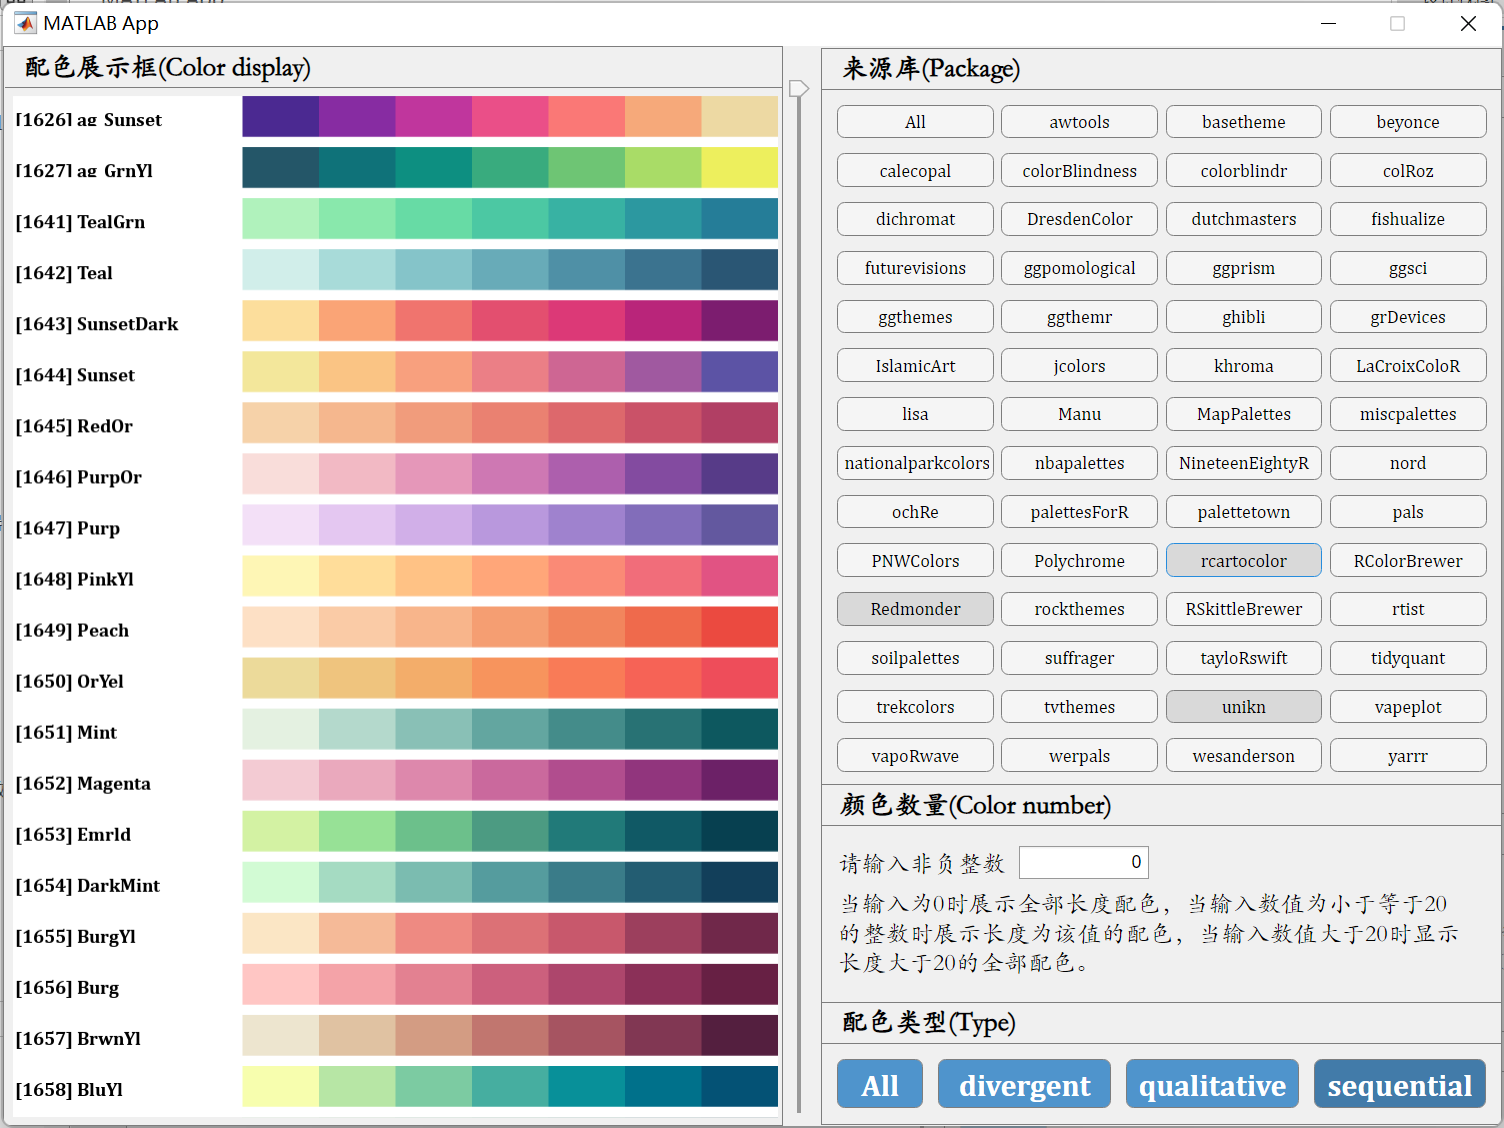1504x1128 pixels.
Task: Toggle the Redmonder package button
Action: [x=915, y=609]
